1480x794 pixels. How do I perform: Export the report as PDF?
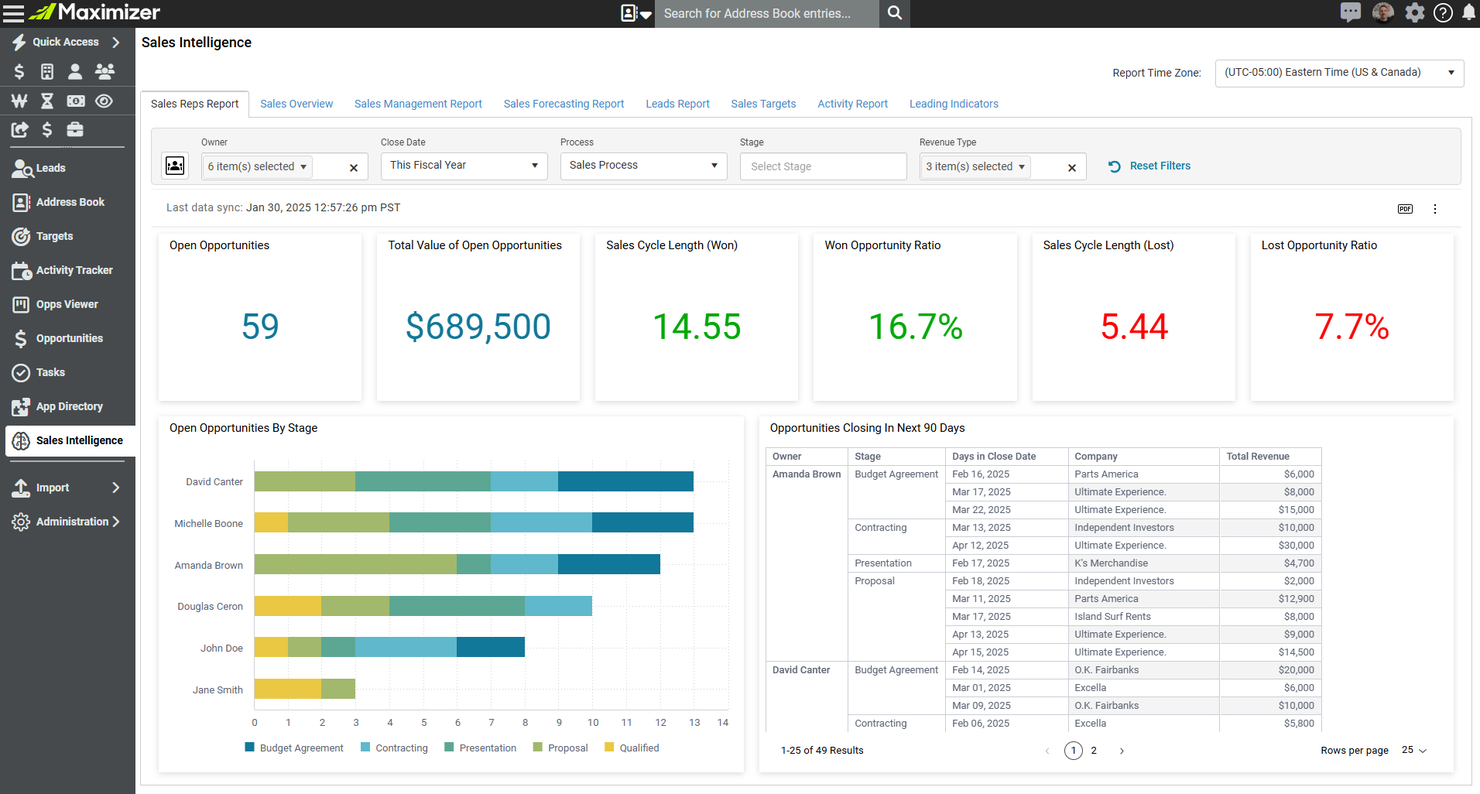pos(1405,209)
